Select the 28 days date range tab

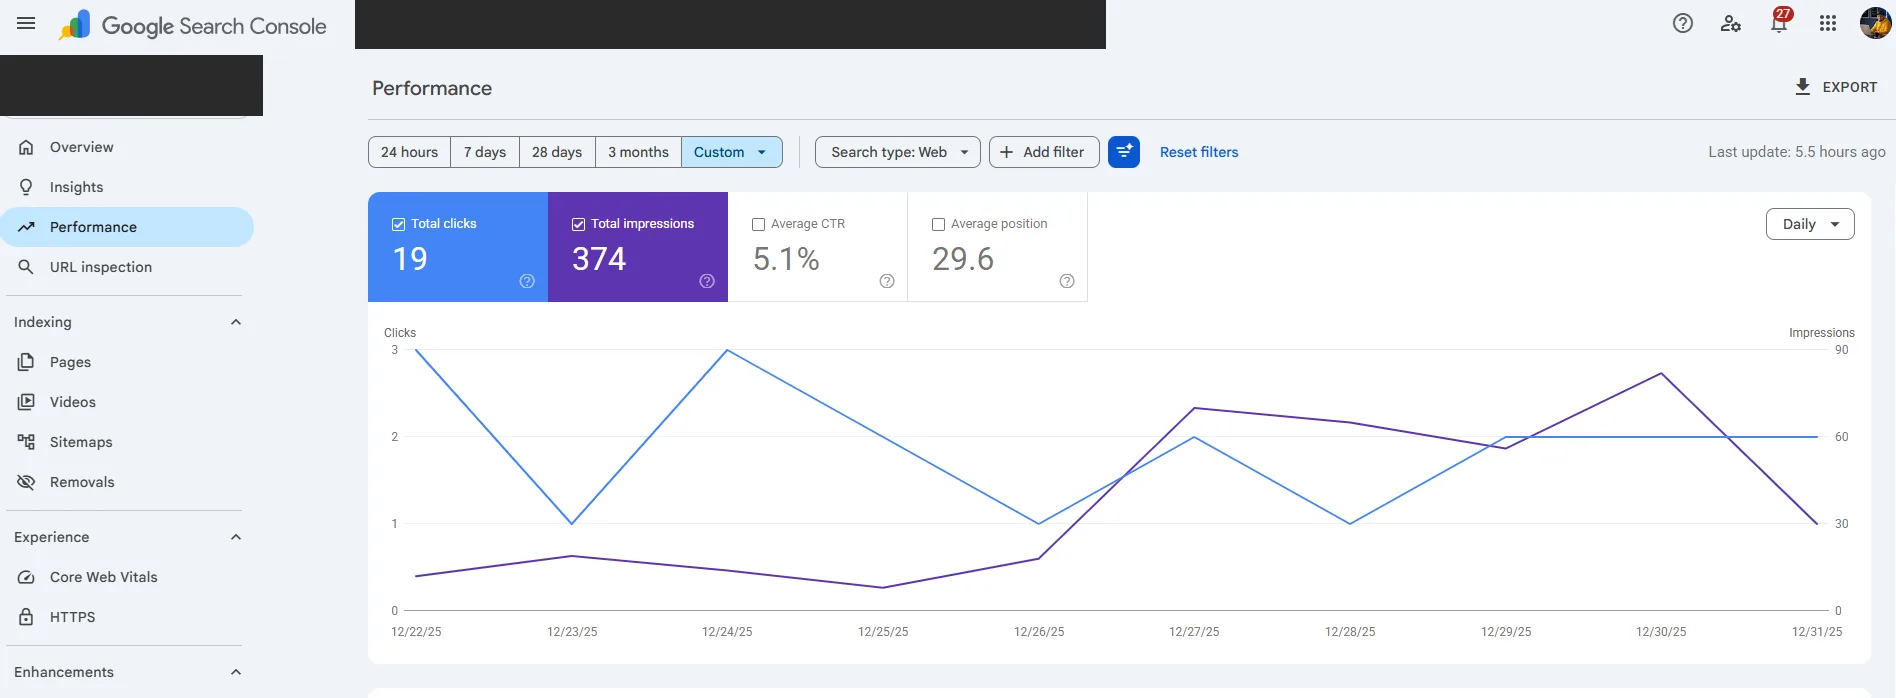coord(557,152)
